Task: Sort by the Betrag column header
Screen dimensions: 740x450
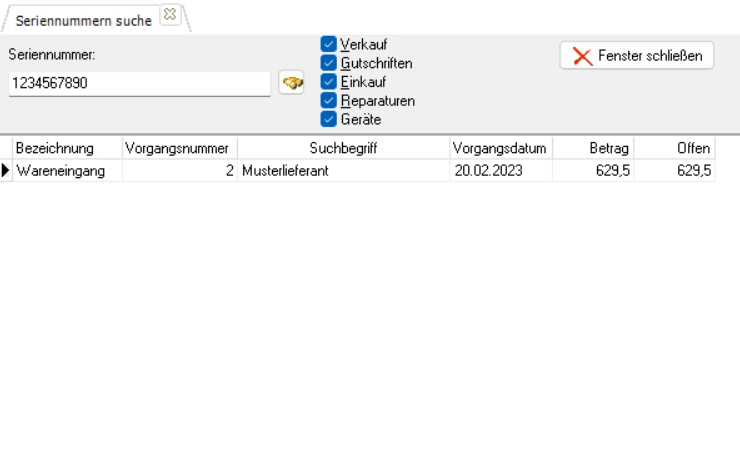Action: (x=593, y=148)
